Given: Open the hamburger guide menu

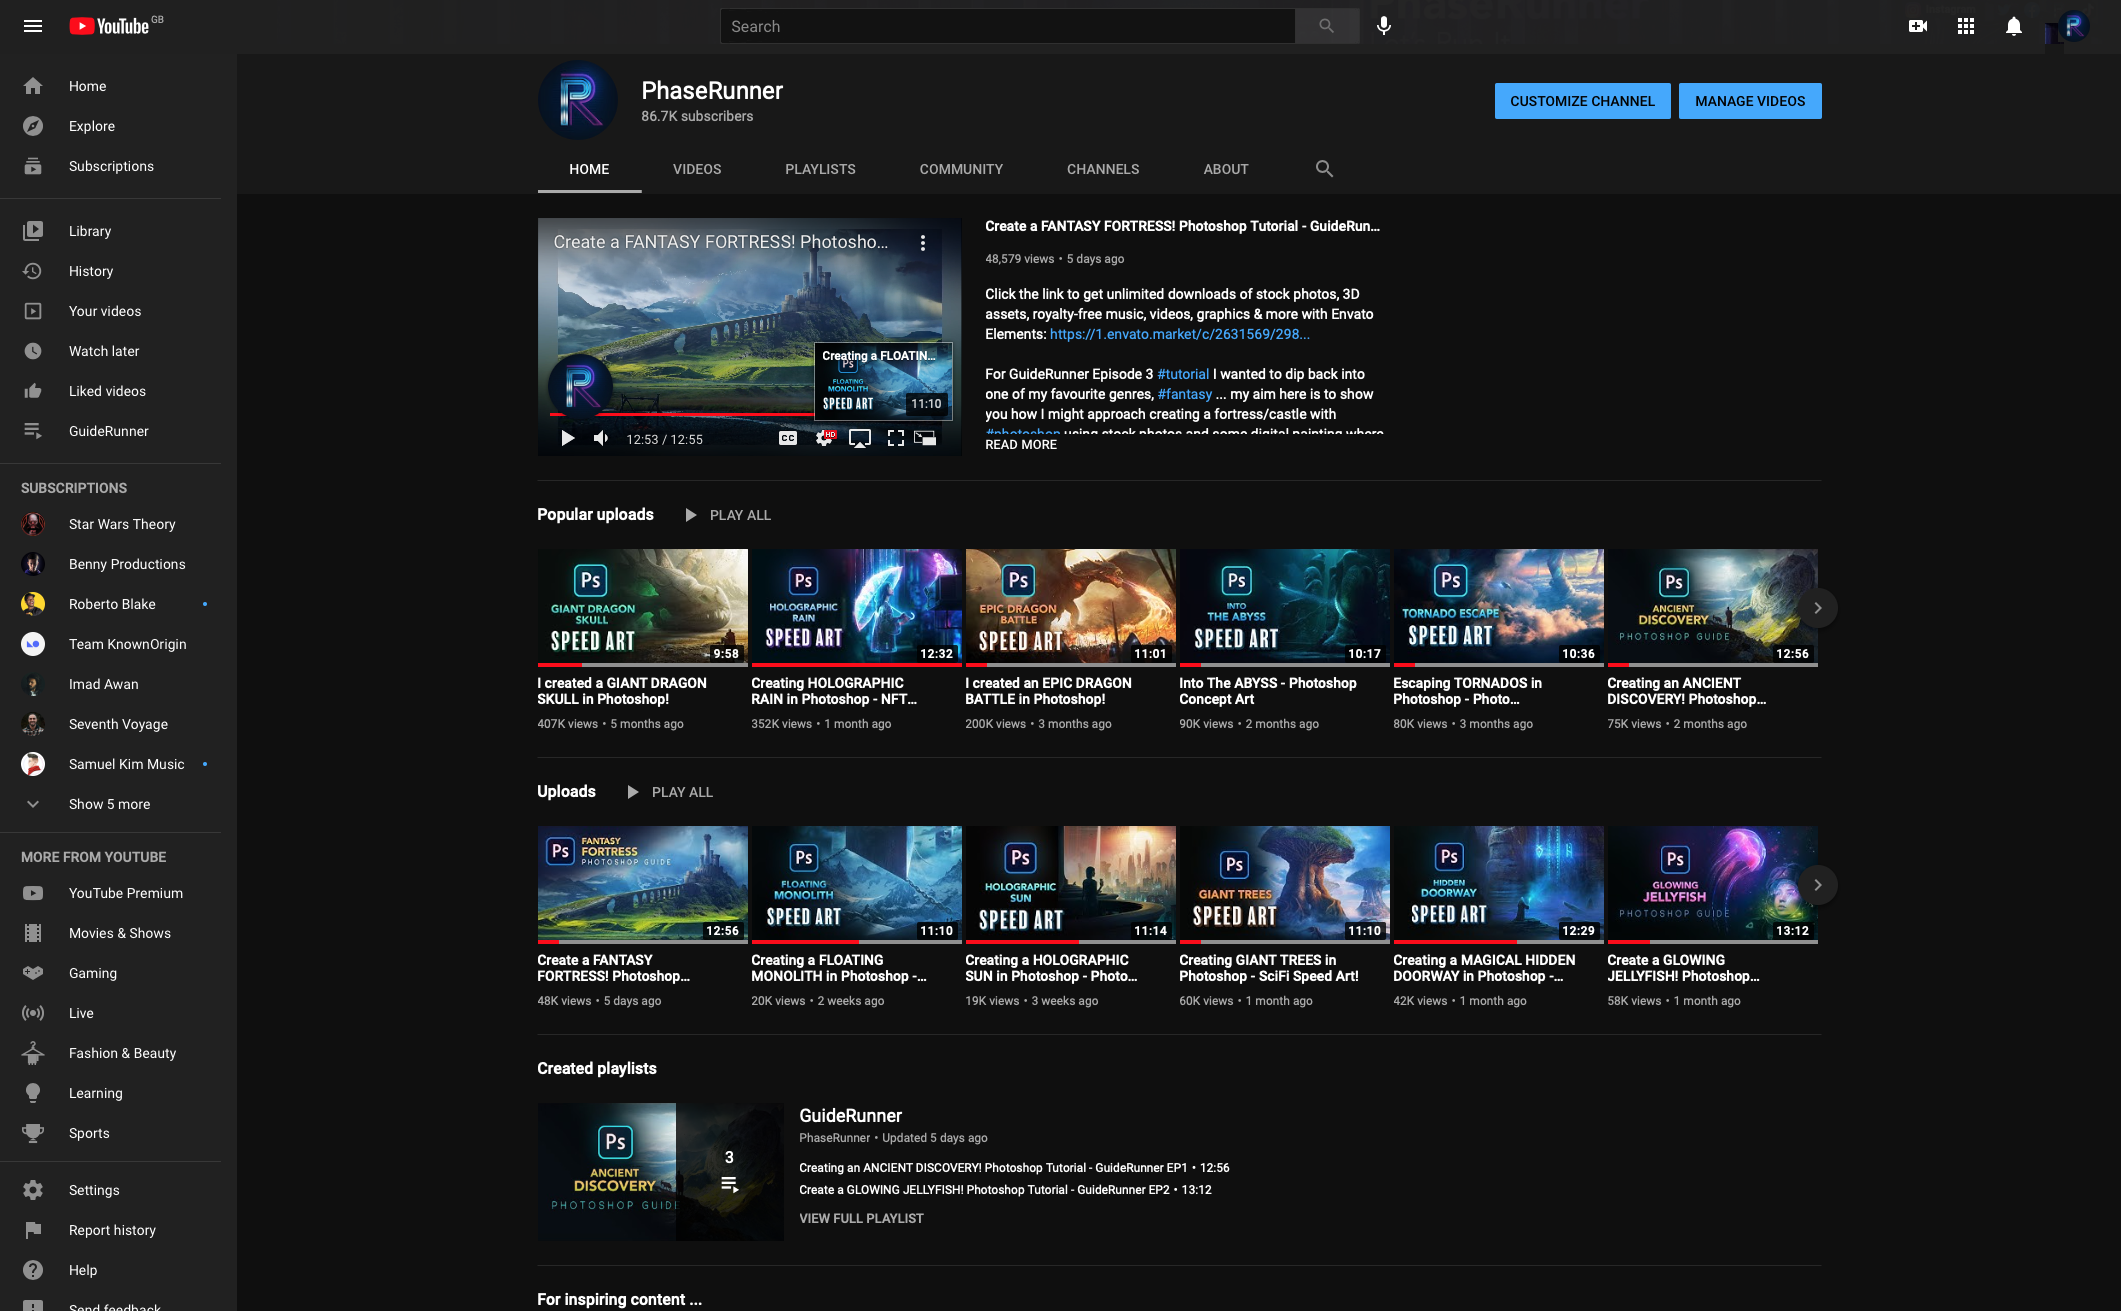Looking at the screenshot, I should click(33, 26).
